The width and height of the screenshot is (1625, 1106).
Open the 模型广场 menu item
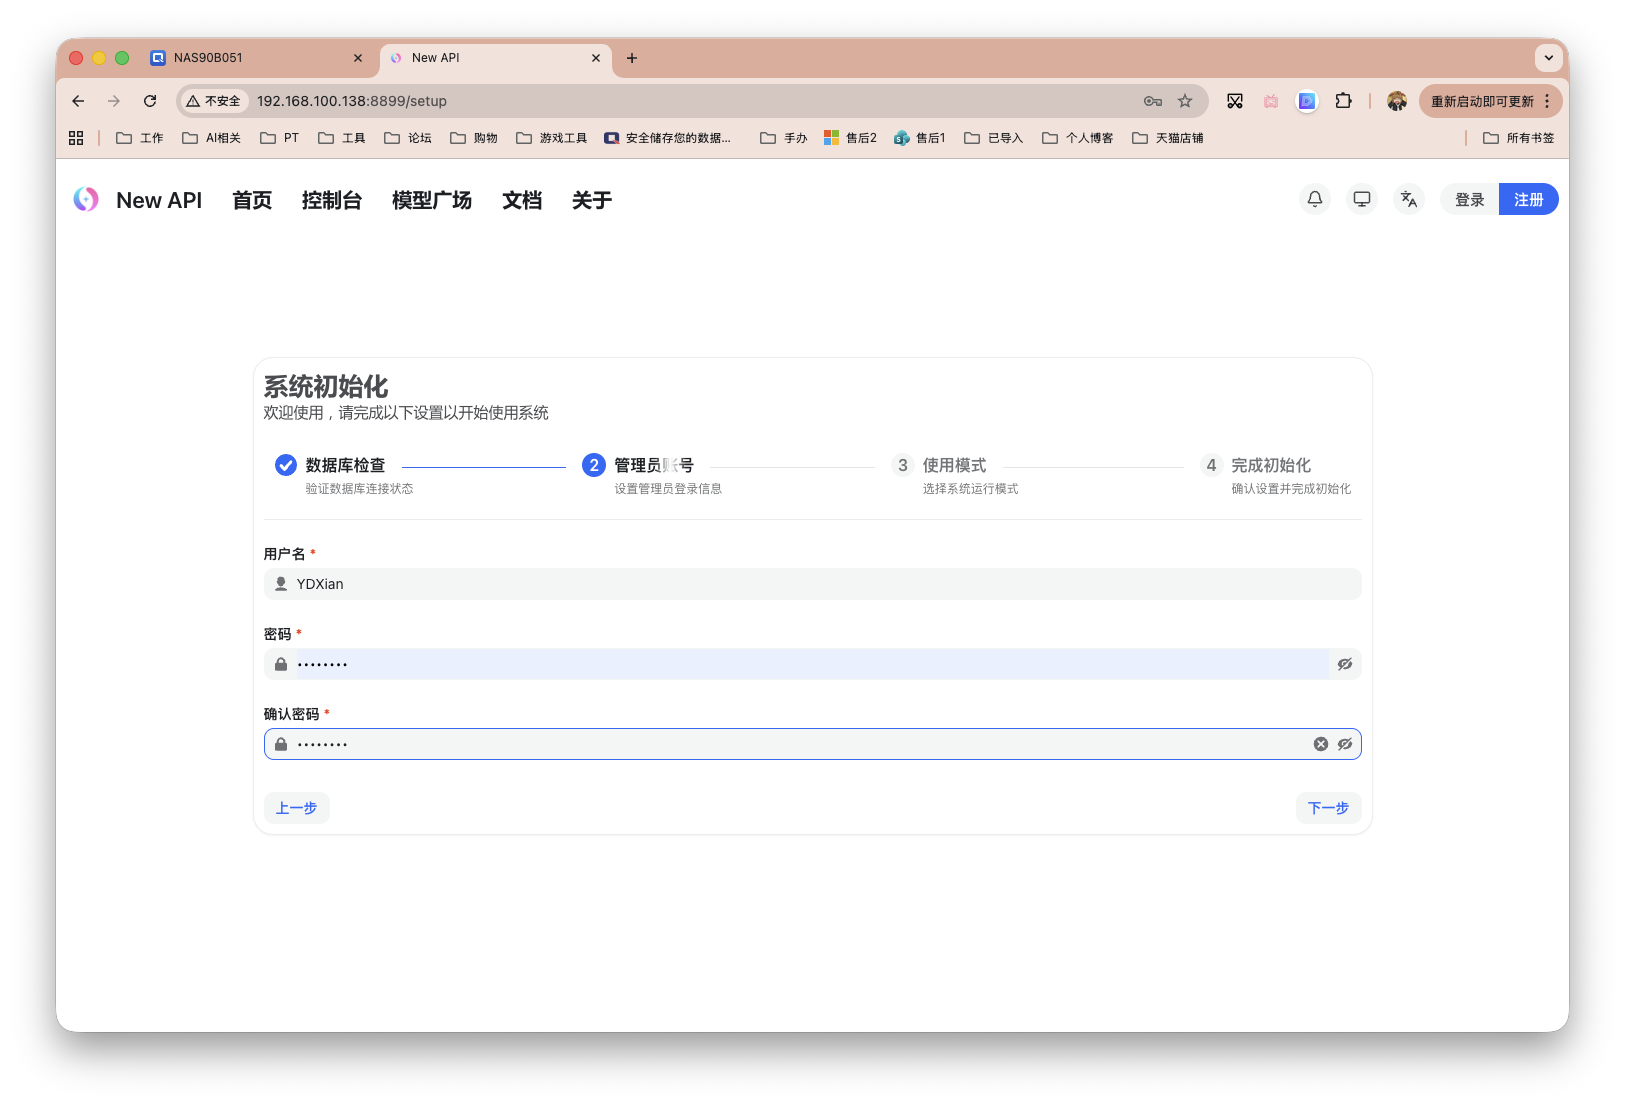pyautogui.click(x=432, y=200)
